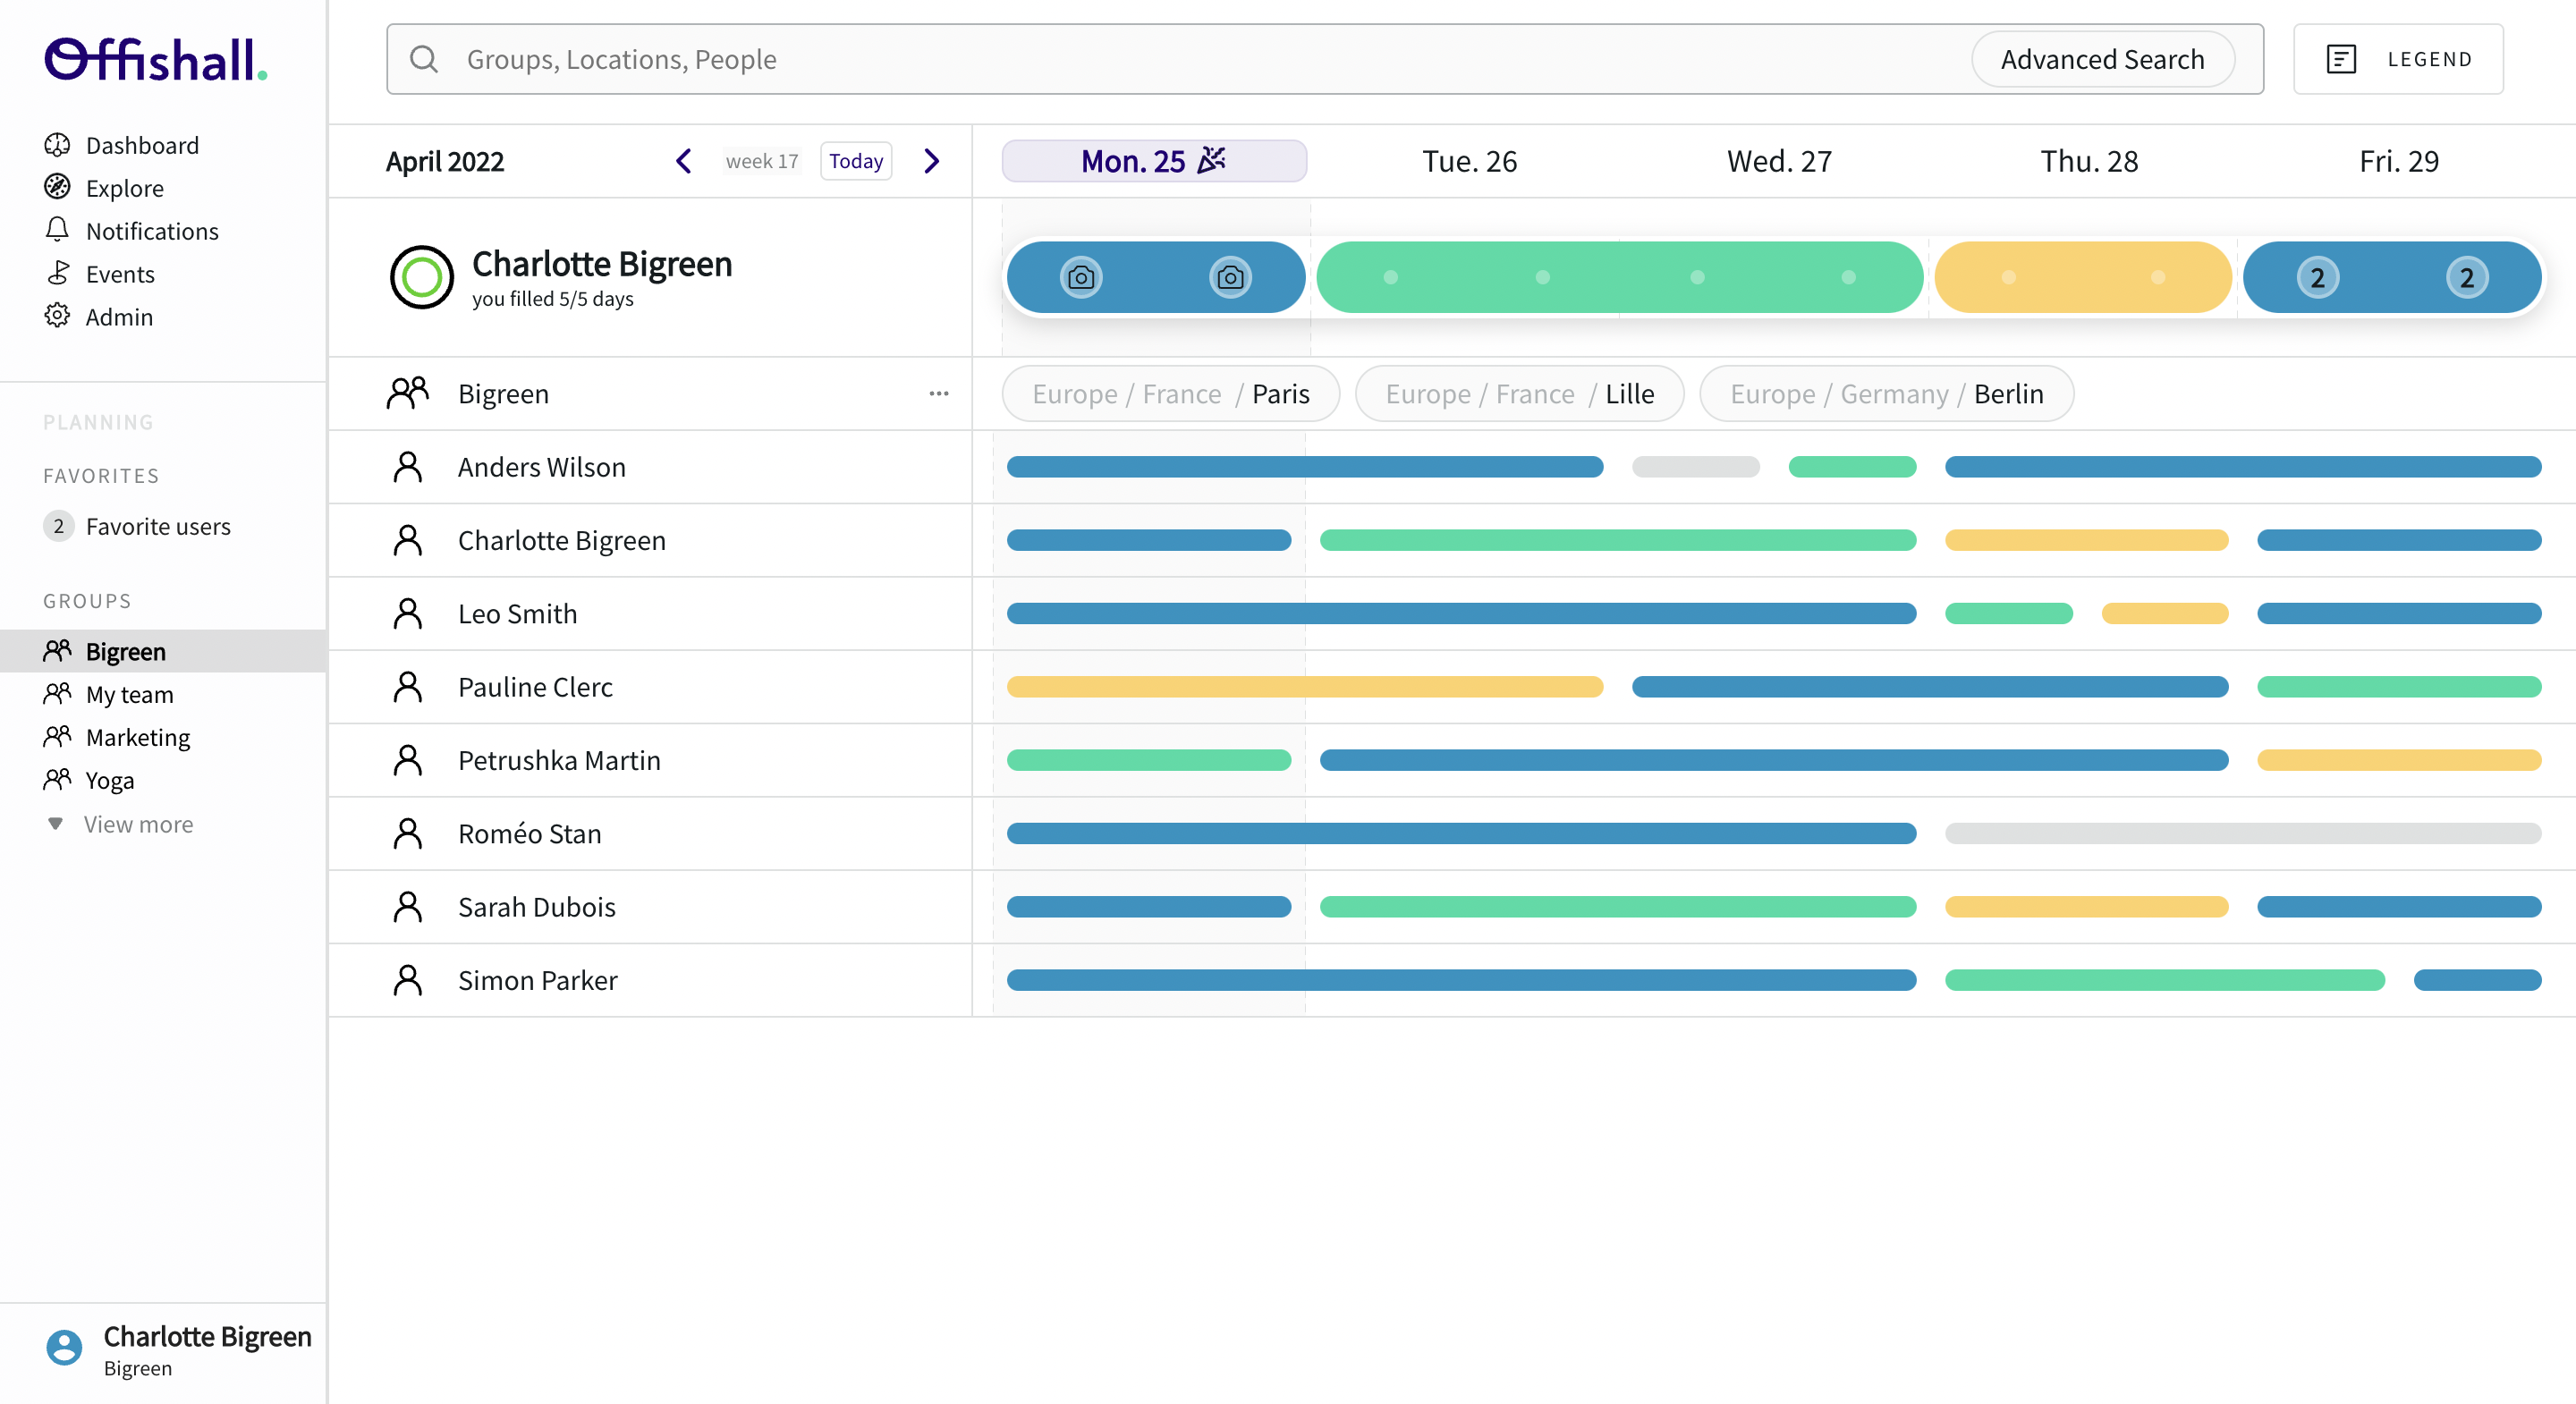
Task: Expand the 'View more' groups section
Action: [x=136, y=824]
